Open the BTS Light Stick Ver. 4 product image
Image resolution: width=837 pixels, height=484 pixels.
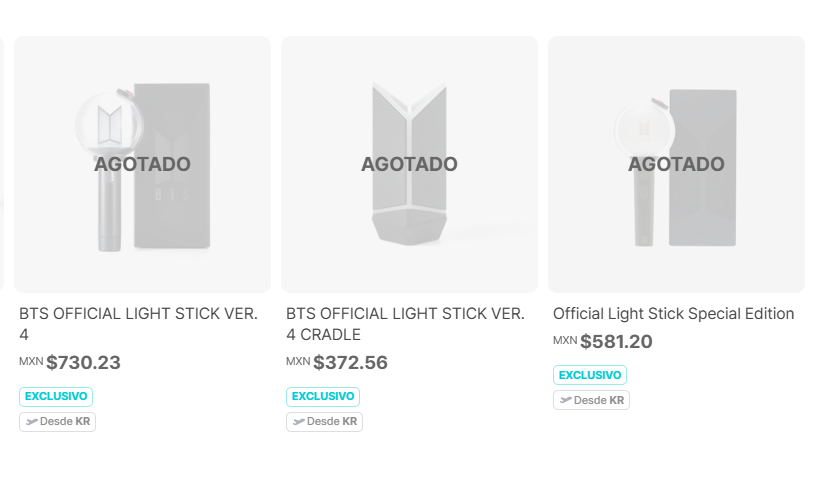[x=143, y=164]
